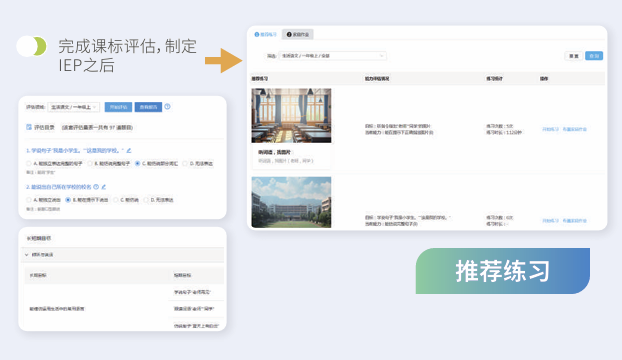Switch to the first tab in the practice panel
This screenshot has width=622, height=360.
[265, 34]
